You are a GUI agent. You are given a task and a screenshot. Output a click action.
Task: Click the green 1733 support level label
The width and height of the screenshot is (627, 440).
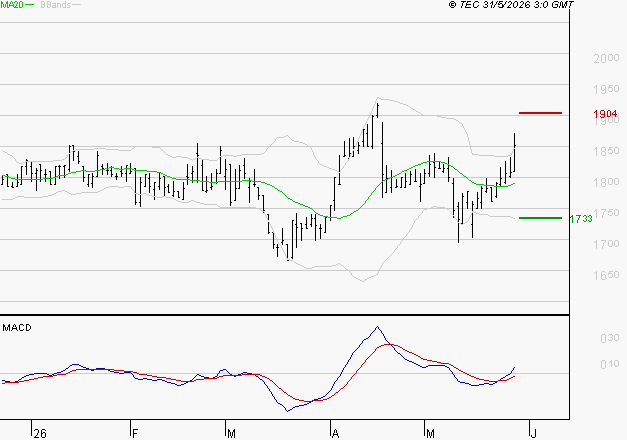[x=581, y=219]
